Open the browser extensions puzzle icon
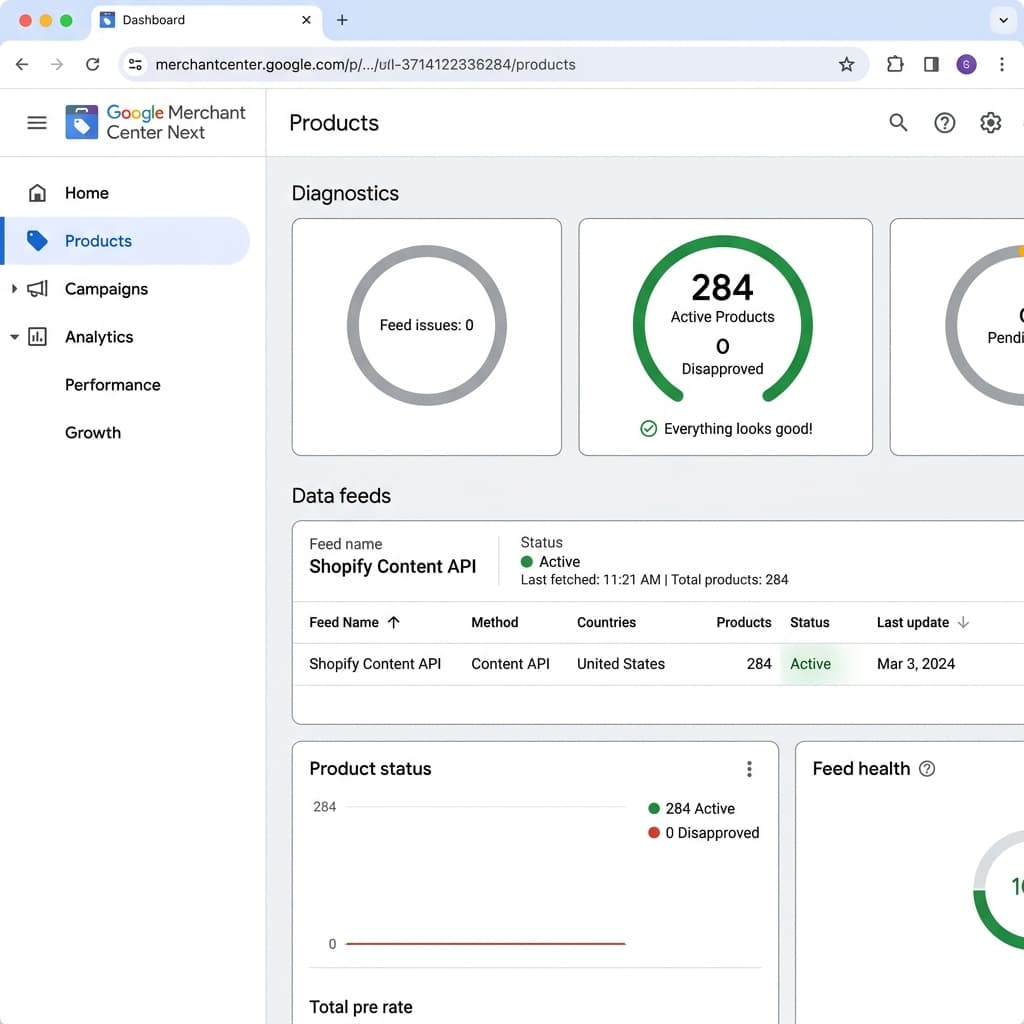Image resolution: width=1024 pixels, height=1024 pixels. (x=895, y=64)
